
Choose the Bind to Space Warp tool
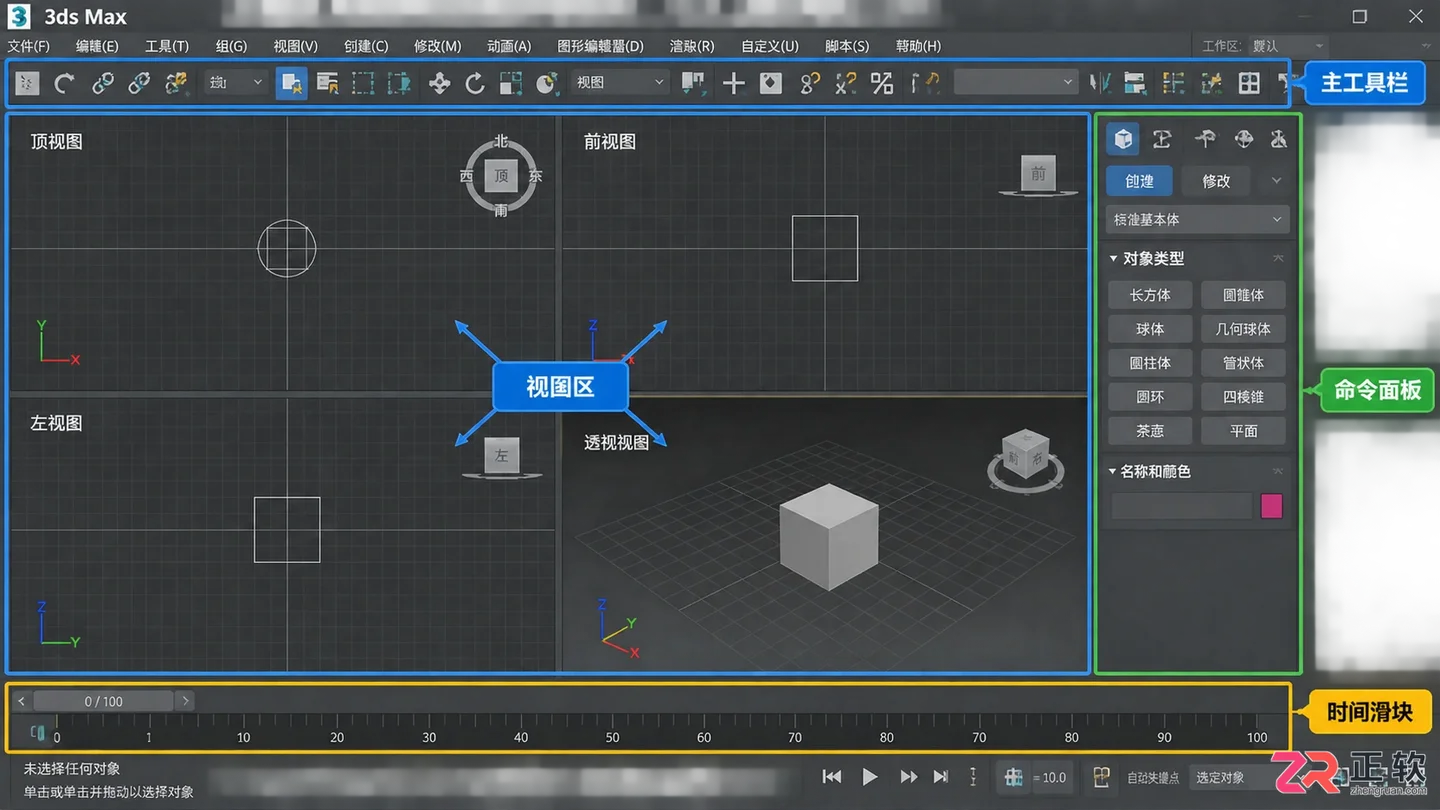tap(177, 83)
